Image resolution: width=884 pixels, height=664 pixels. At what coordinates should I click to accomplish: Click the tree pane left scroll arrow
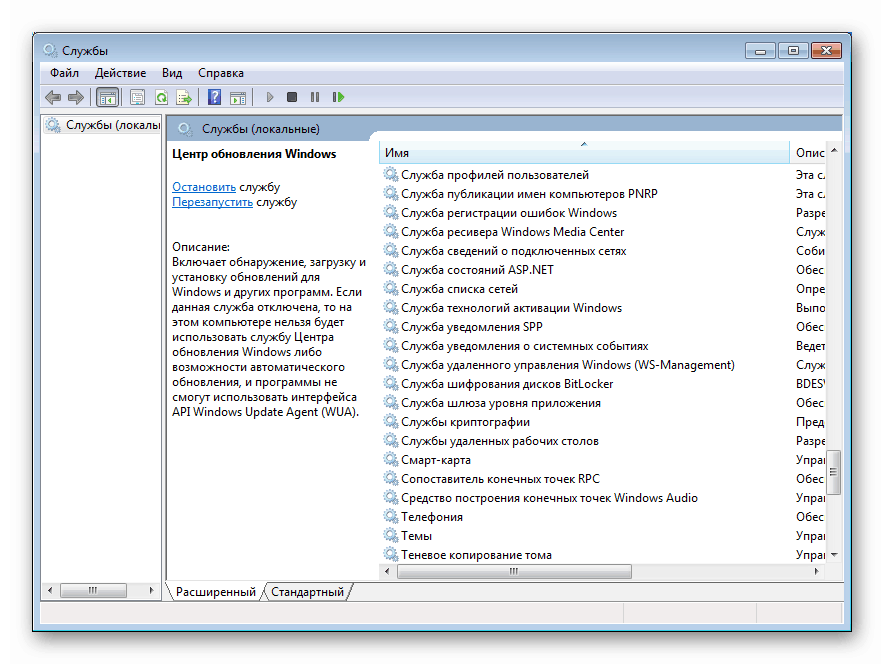click(x=50, y=591)
